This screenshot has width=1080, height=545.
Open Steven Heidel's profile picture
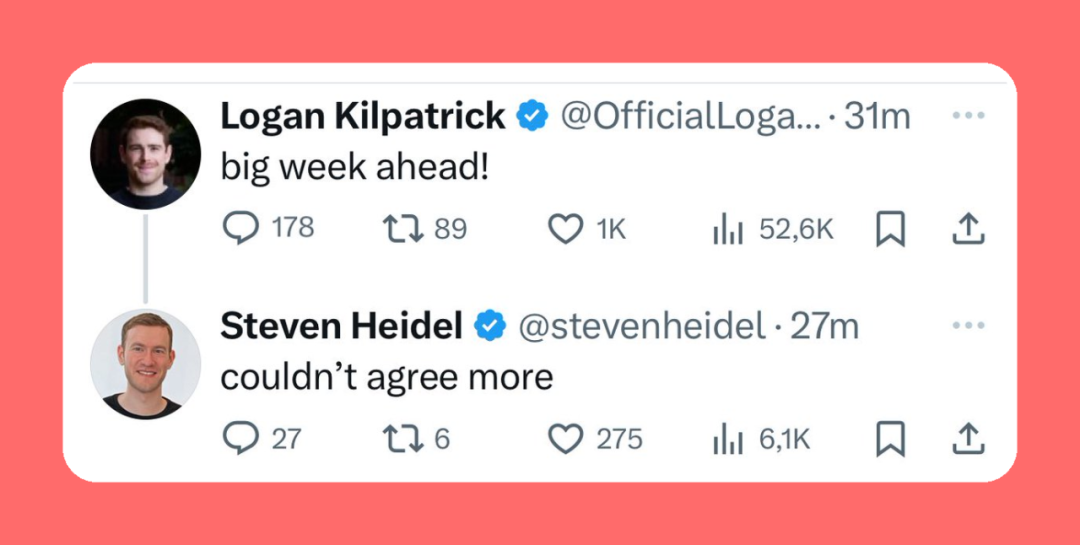click(145, 364)
